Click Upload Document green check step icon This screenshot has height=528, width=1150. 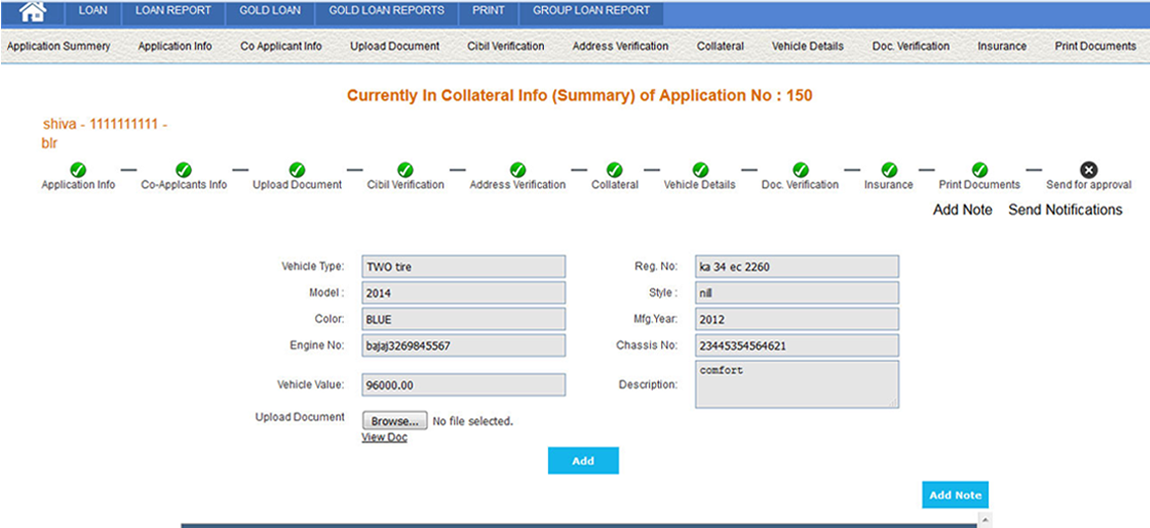click(297, 170)
